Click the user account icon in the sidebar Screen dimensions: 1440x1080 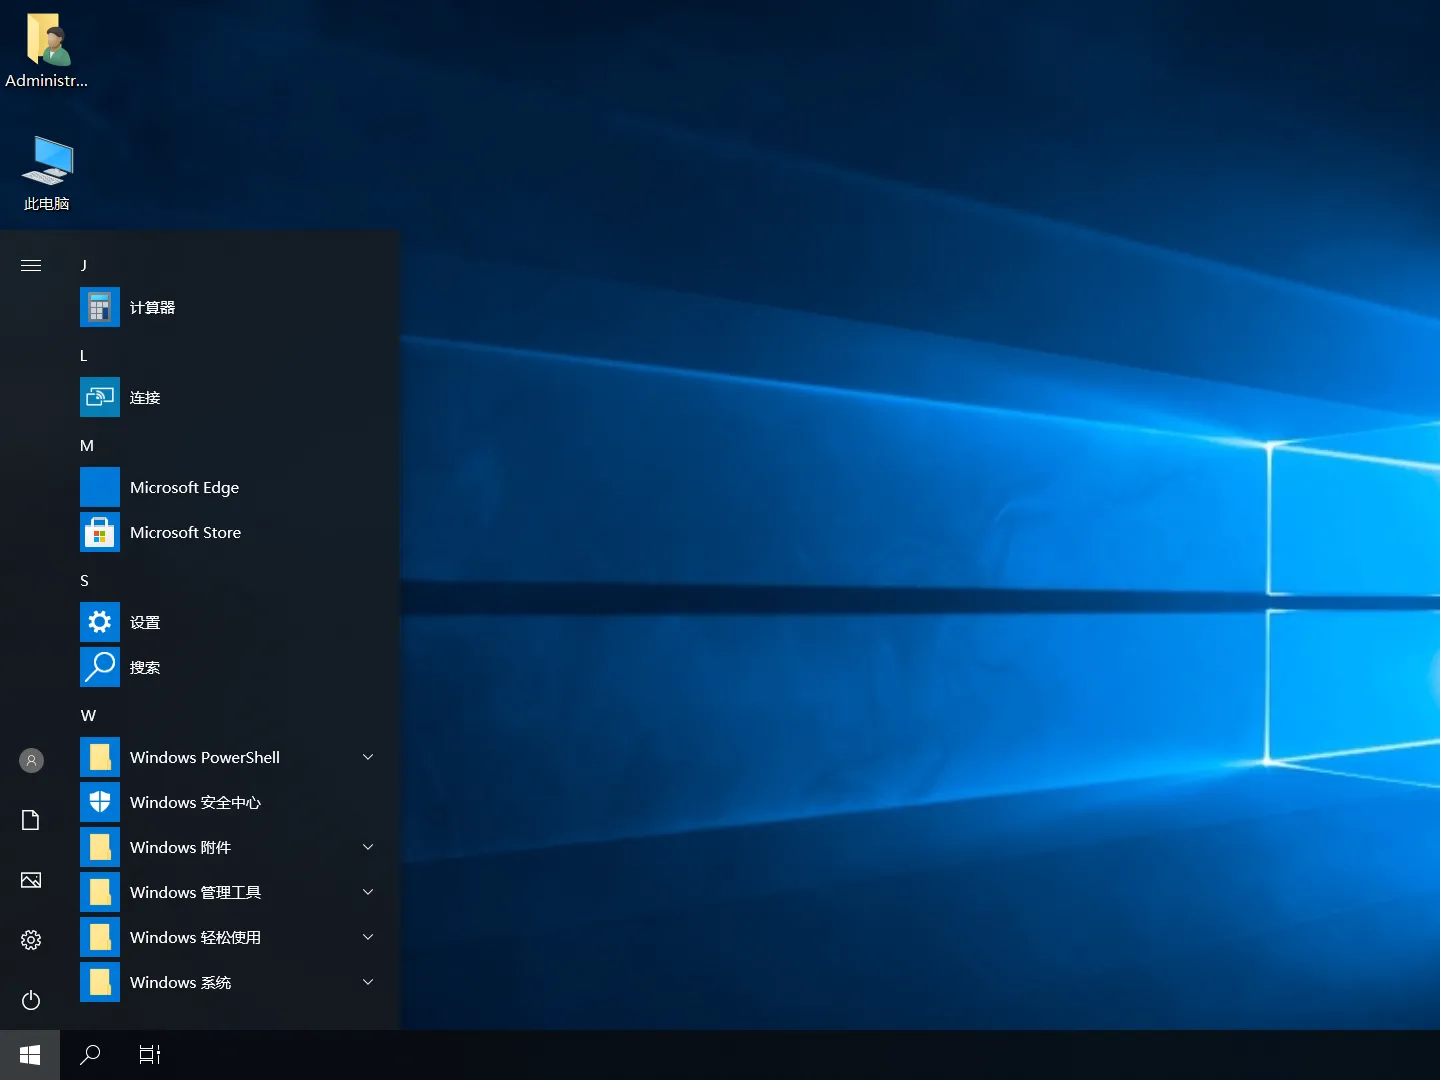pyautogui.click(x=30, y=760)
